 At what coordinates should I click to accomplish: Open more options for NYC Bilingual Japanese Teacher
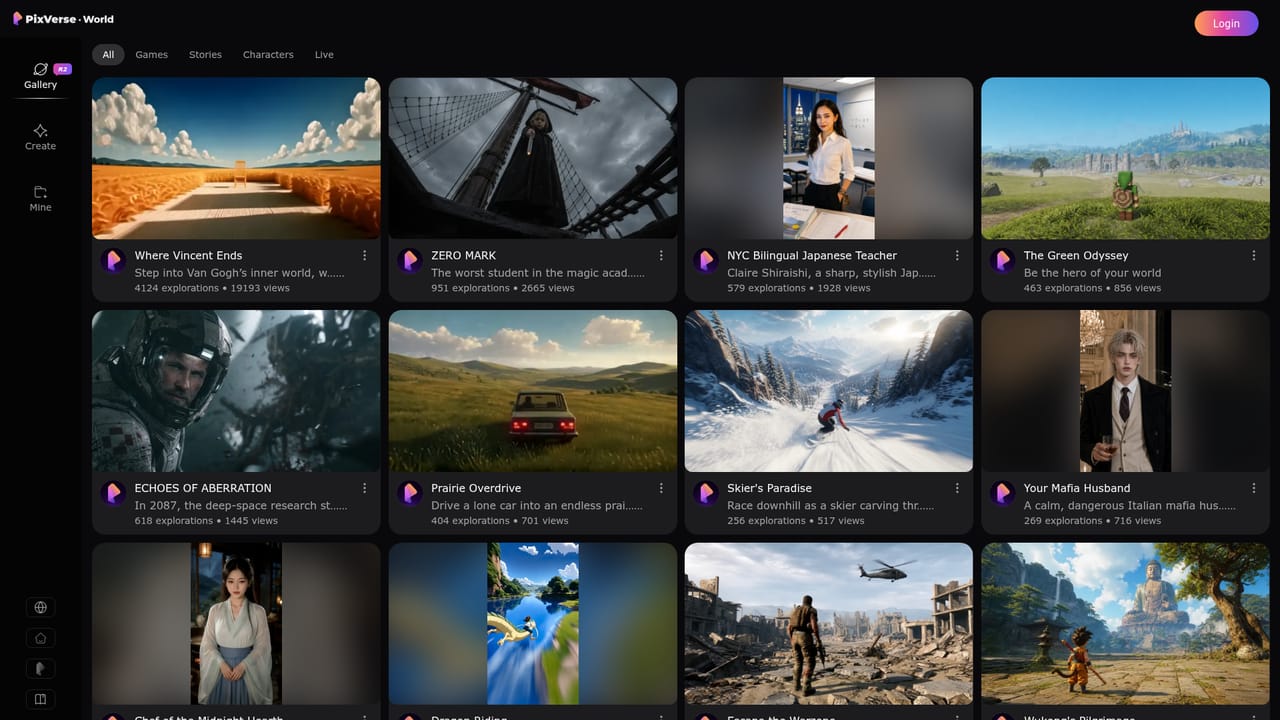(957, 256)
